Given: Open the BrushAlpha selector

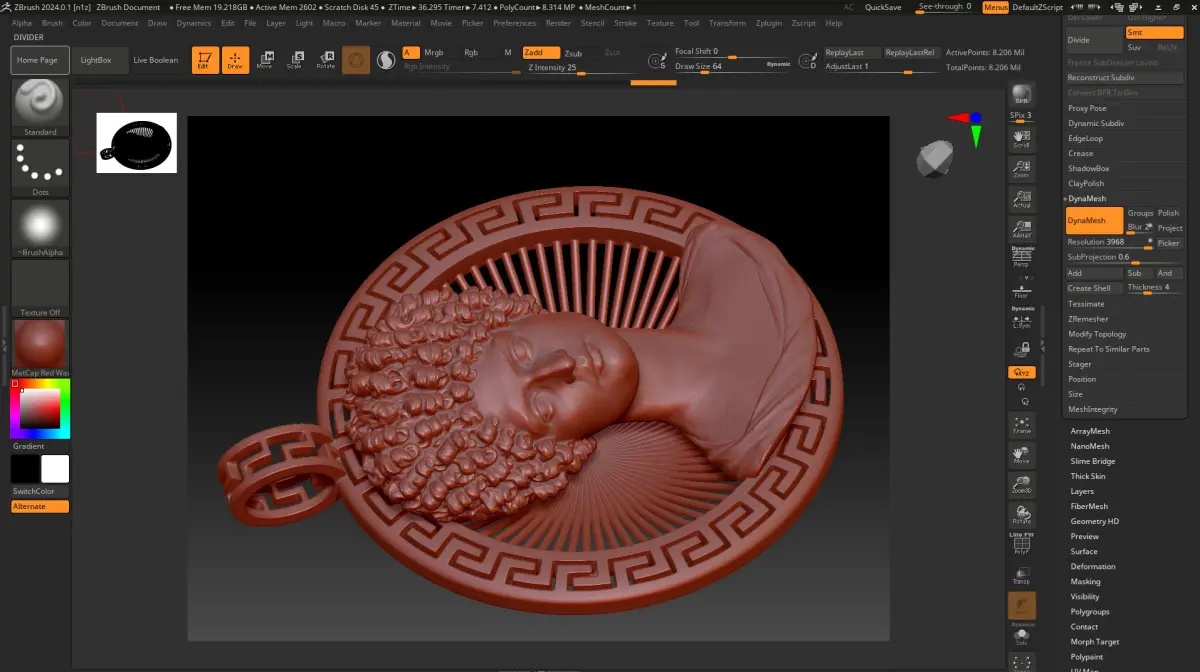Looking at the screenshot, I should coord(40,228).
